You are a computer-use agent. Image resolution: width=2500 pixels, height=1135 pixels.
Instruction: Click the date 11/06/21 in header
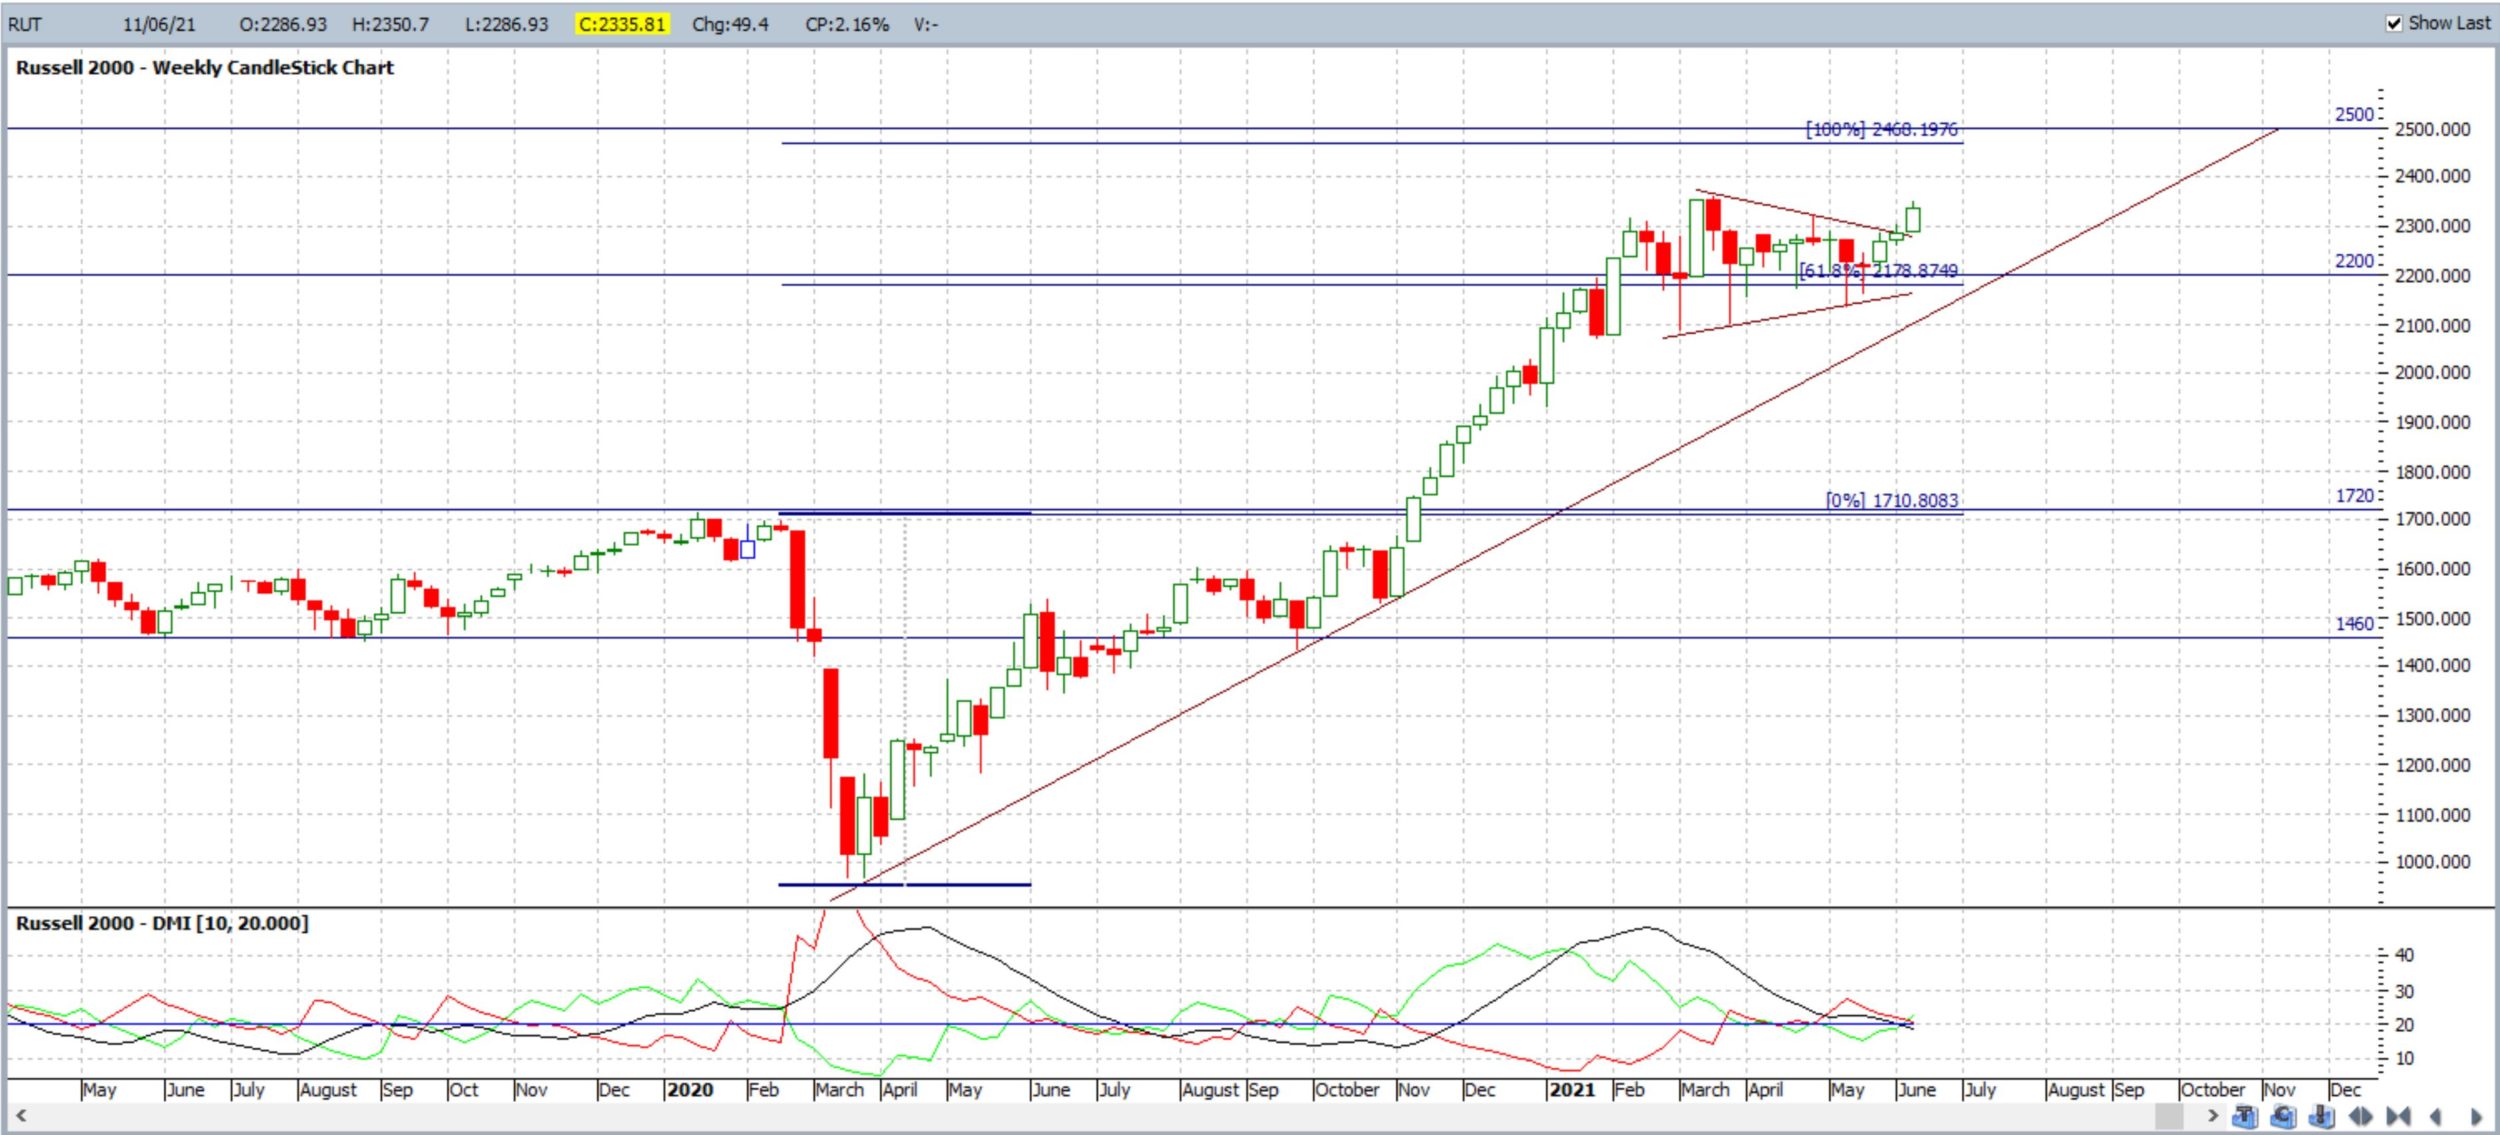pos(159,24)
